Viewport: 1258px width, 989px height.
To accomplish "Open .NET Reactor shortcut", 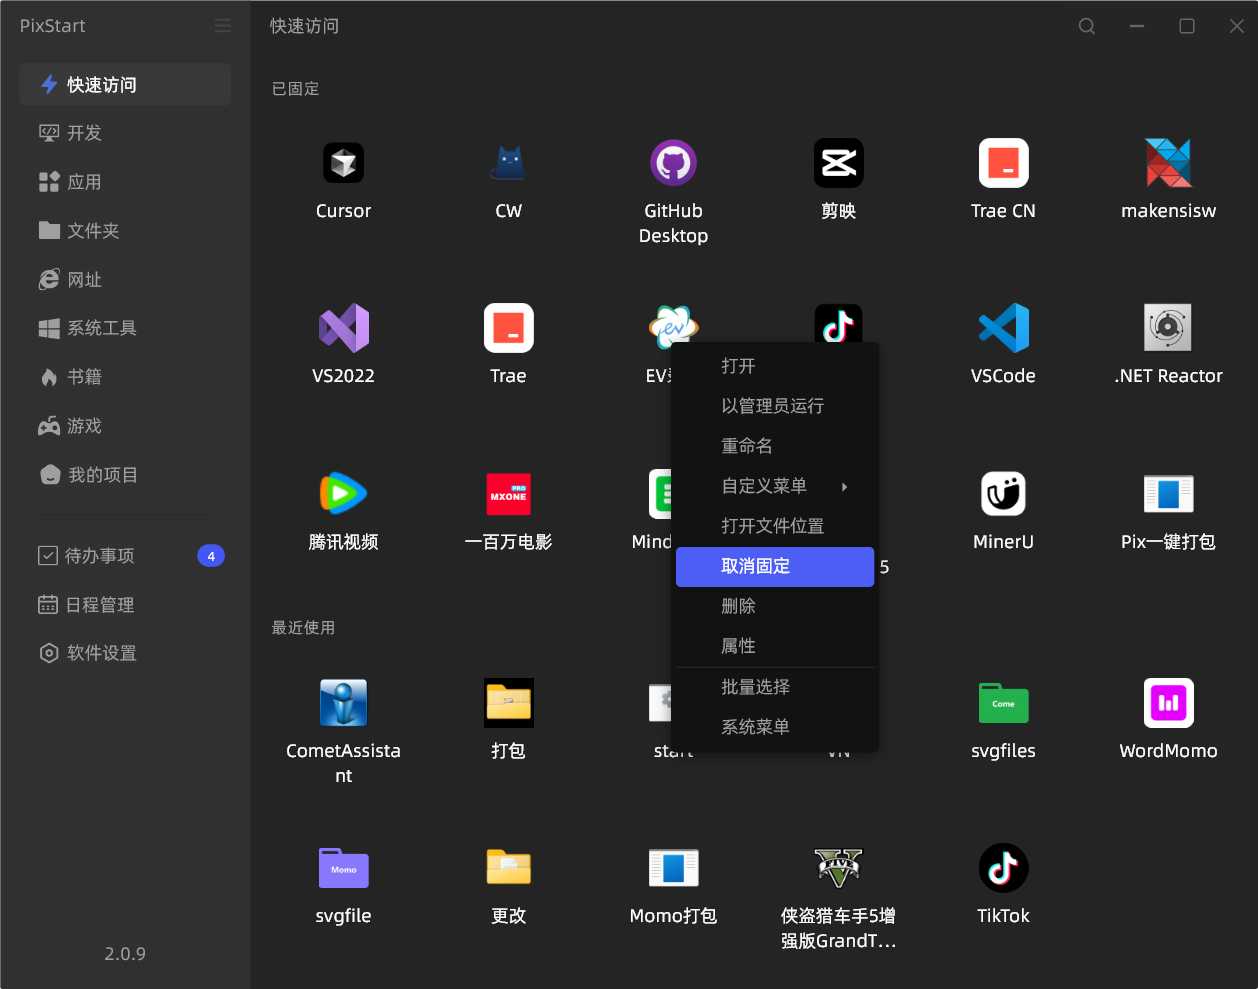I will point(1168,328).
